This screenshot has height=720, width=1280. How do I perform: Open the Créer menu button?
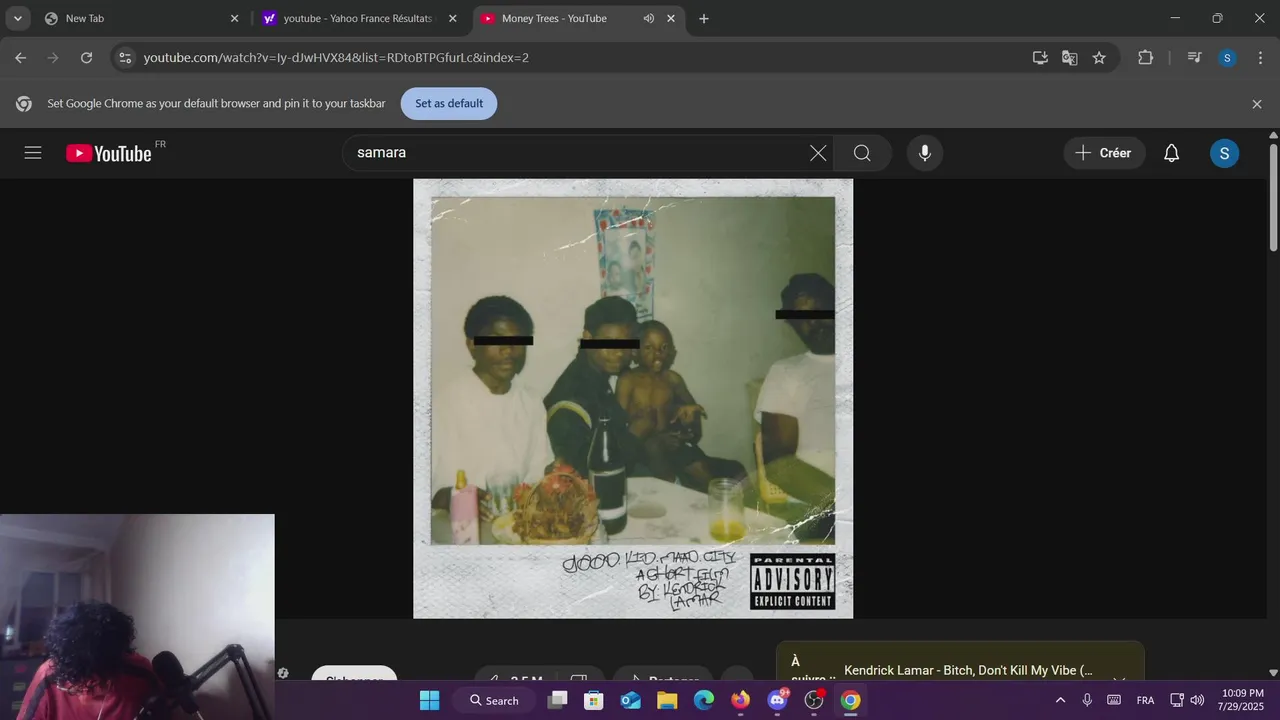[1104, 153]
